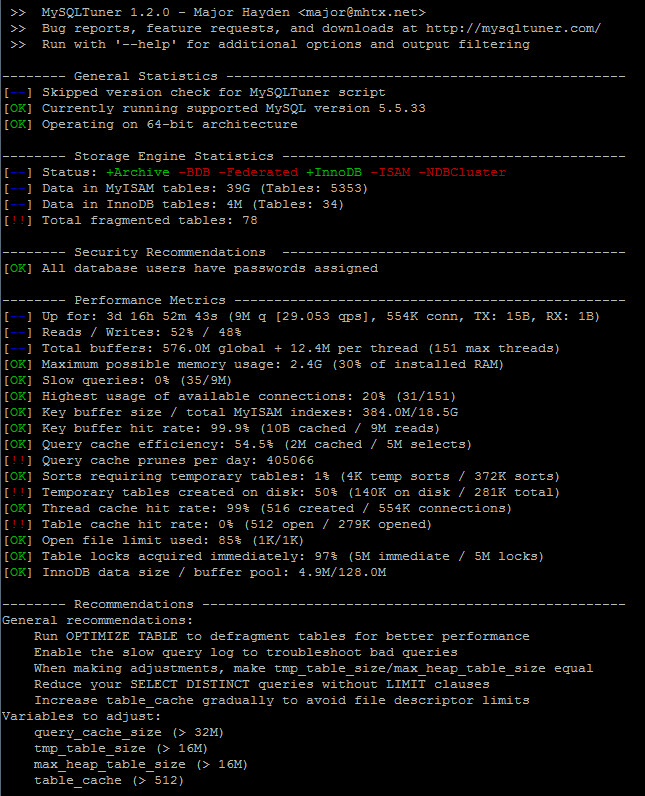Click the OK marker beside database users passwords
This screenshot has width=645, height=796.
click(x=18, y=269)
